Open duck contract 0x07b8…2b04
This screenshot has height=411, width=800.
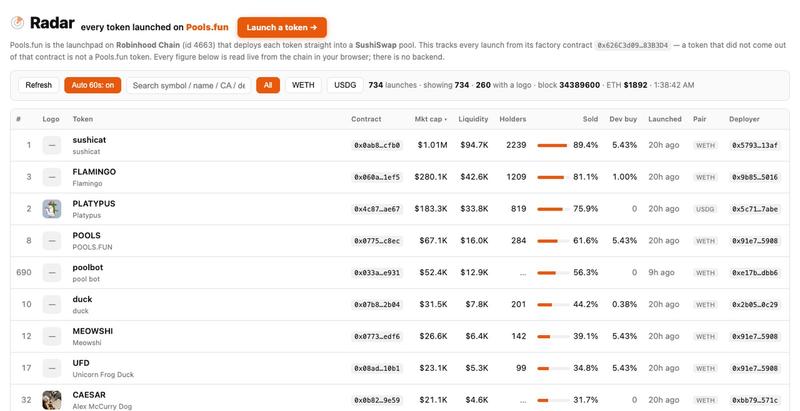pos(377,304)
